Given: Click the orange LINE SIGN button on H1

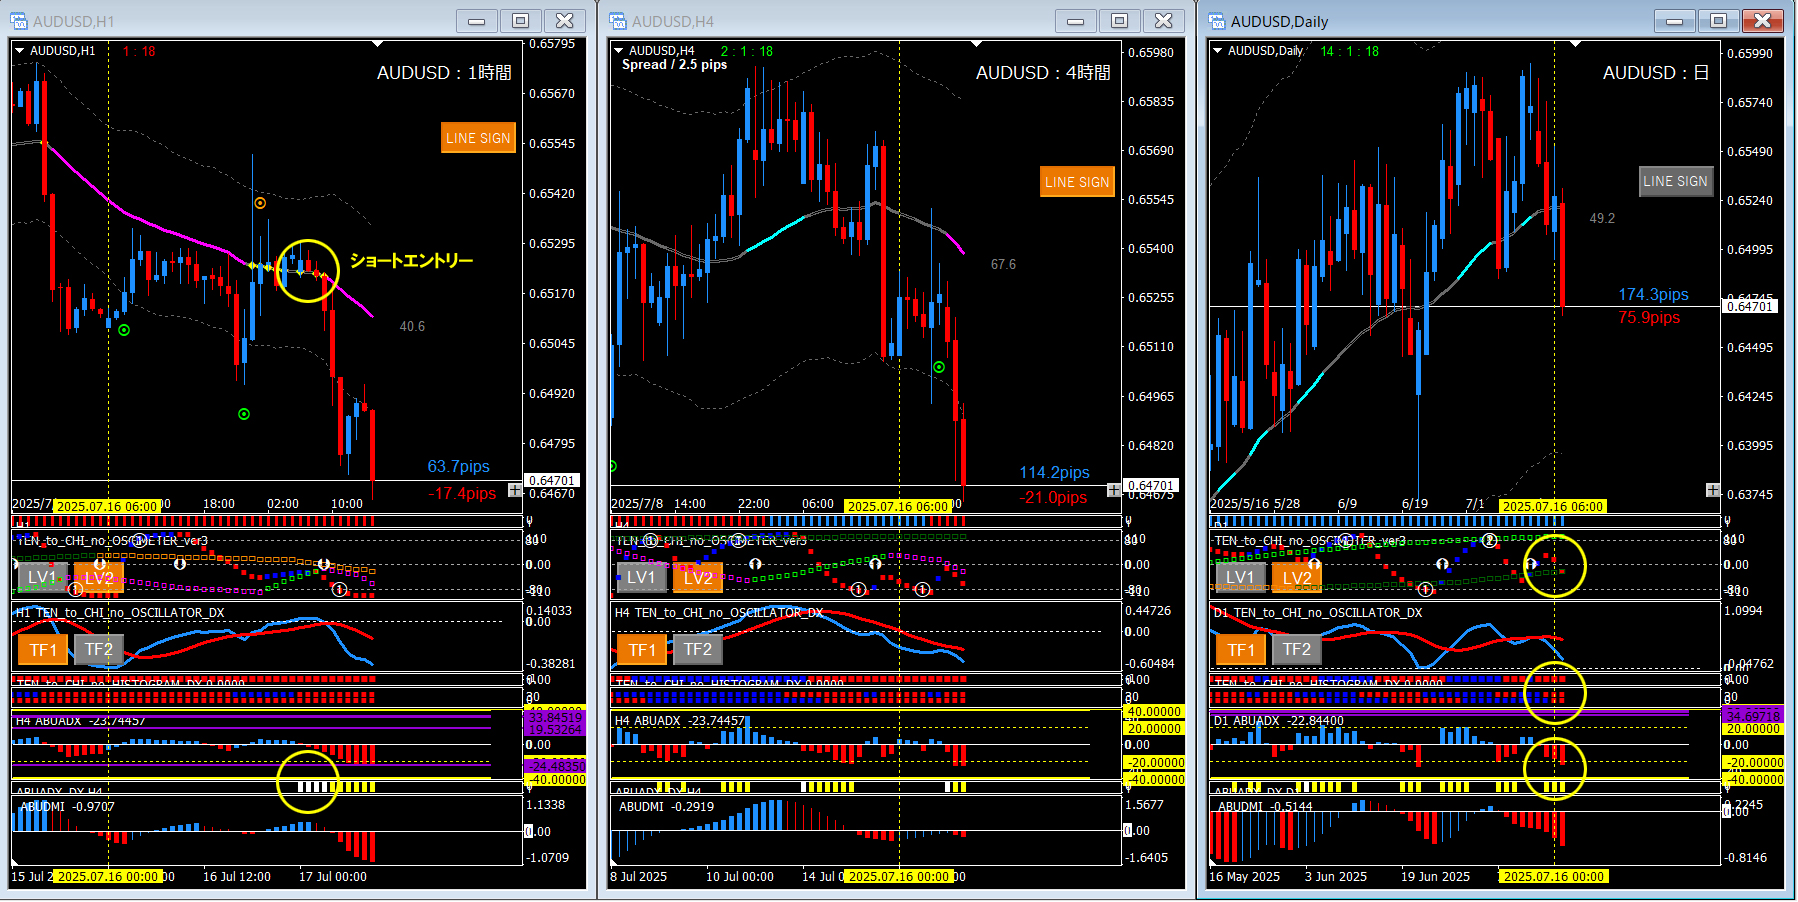Looking at the screenshot, I should pos(478,138).
